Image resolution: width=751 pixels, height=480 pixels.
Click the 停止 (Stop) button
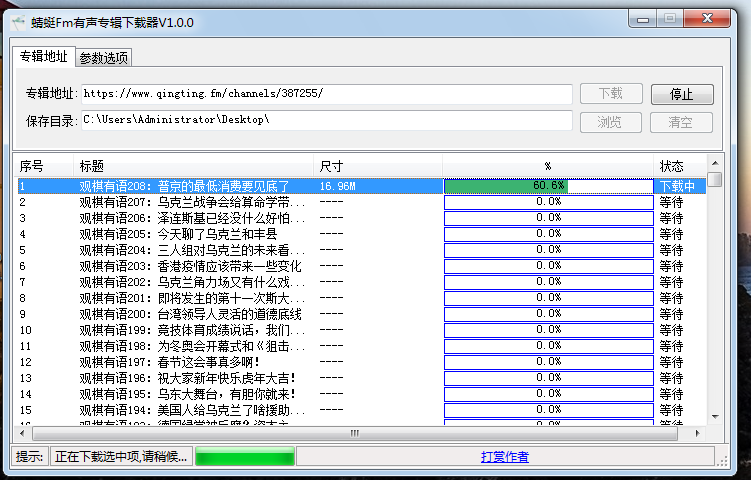pyautogui.click(x=681, y=94)
